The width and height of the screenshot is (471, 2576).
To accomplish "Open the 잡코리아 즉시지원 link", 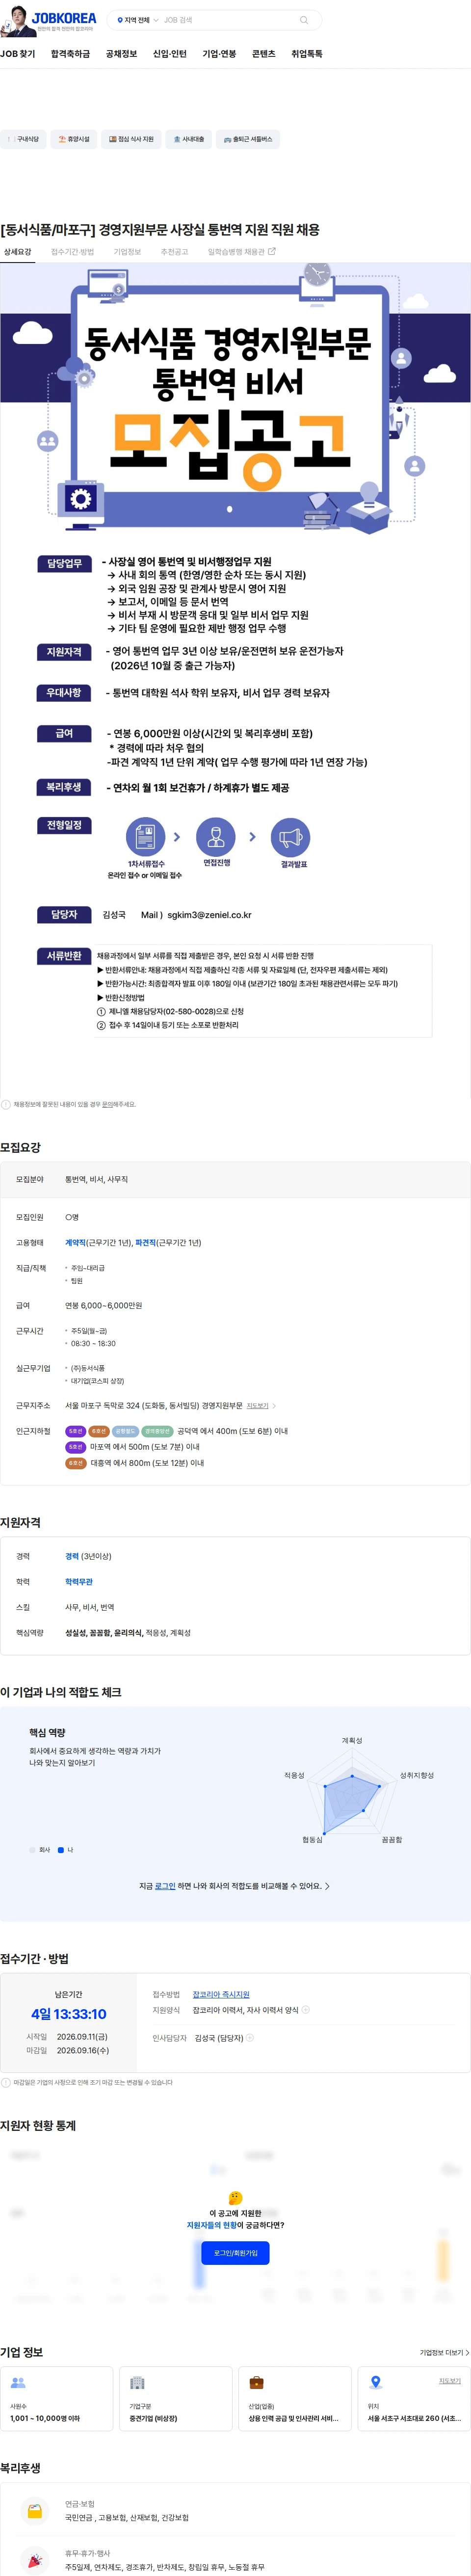I will click(x=221, y=1994).
